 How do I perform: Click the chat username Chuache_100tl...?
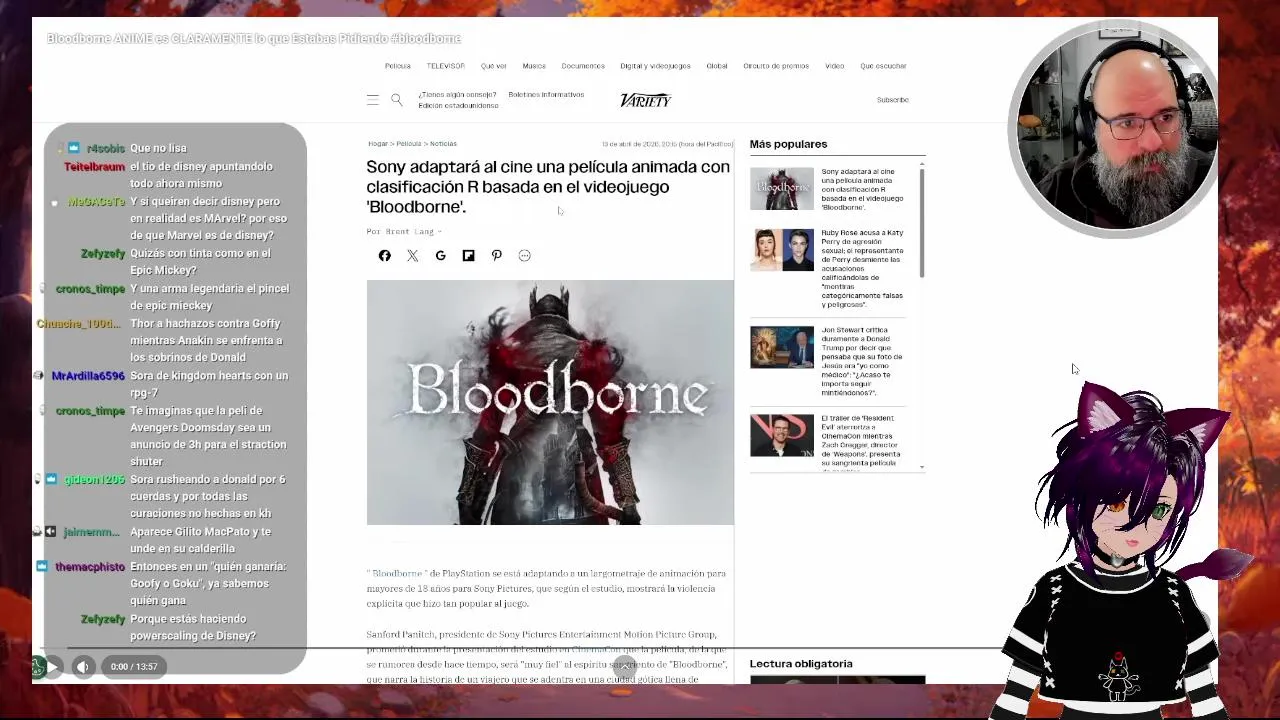coord(79,324)
